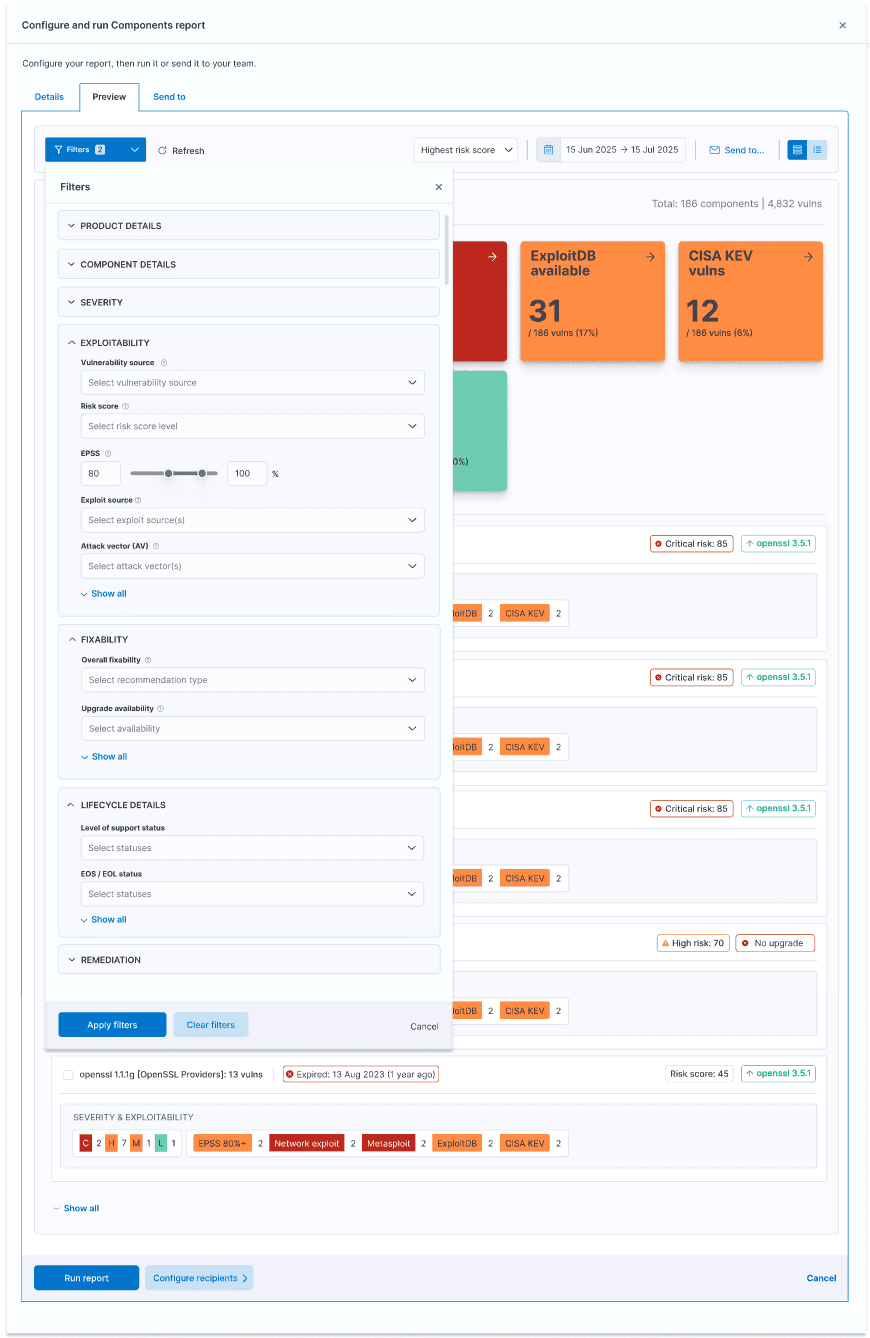This screenshot has width=870, height=1338.
Task: Switch to card view layout icon
Action: [797, 150]
